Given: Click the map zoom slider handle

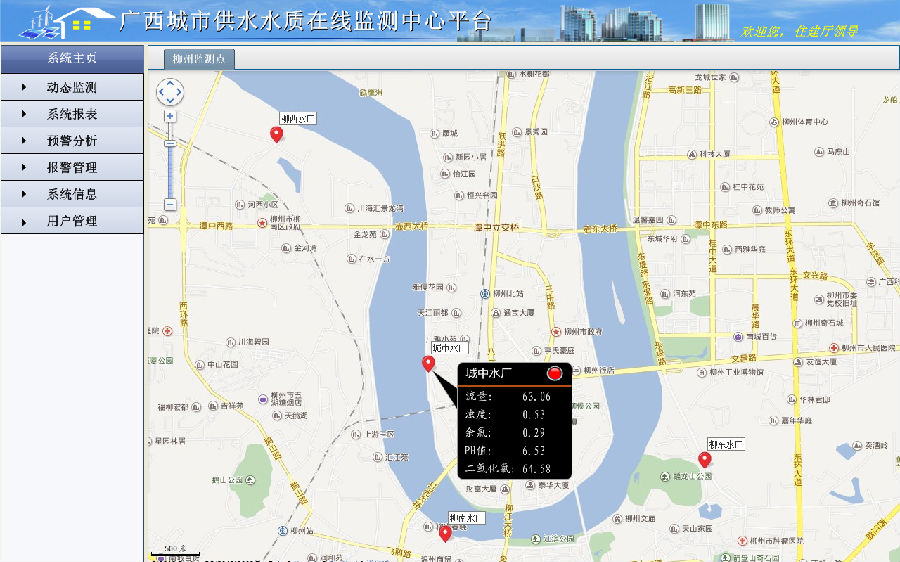Looking at the screenshot, I should click(170, 143).
